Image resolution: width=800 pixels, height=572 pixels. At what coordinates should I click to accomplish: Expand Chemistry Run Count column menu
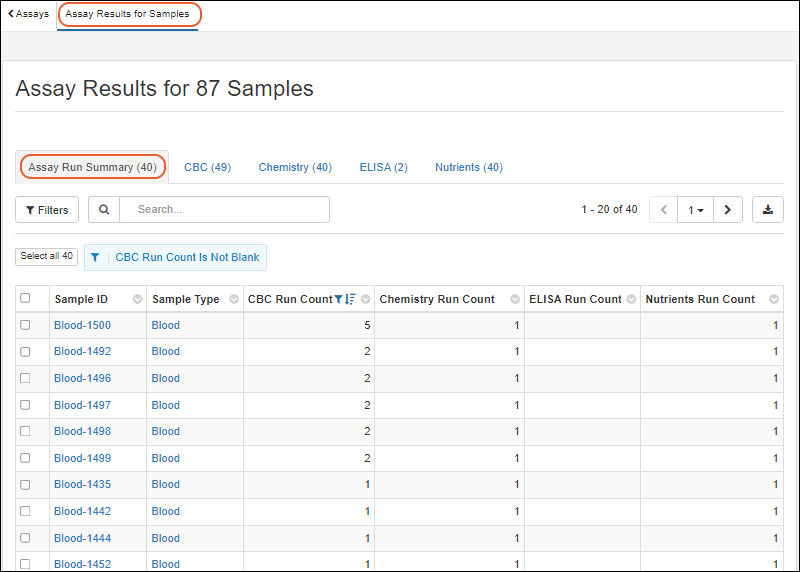point(515,299)
